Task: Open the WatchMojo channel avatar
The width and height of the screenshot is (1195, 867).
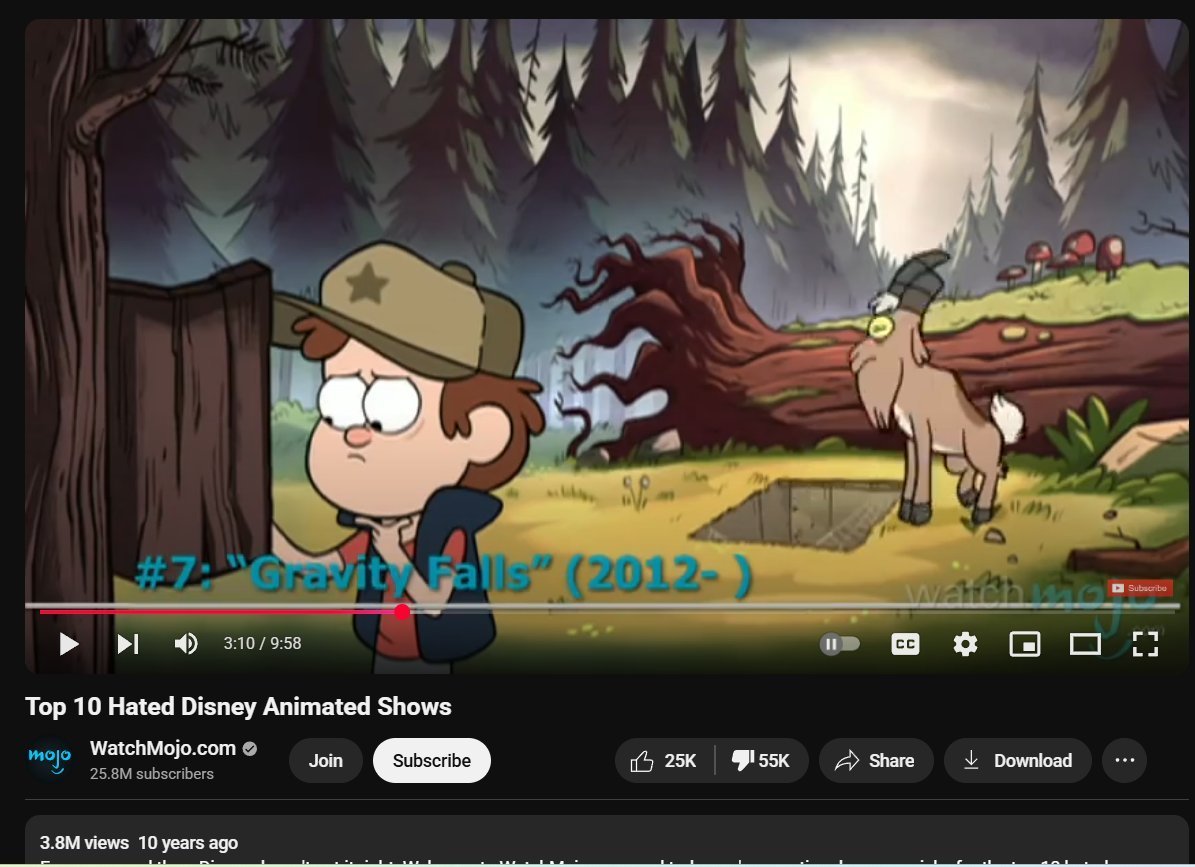Action: click(50, 760)
